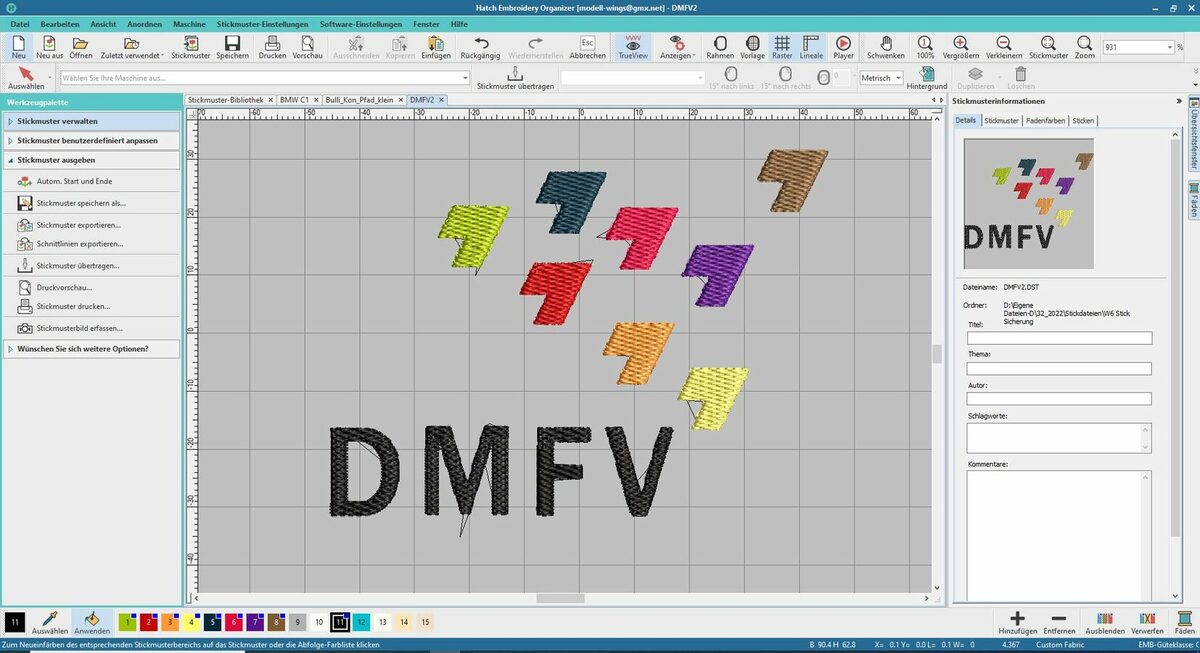Open the Vorschau print preview icon

(308, 47)
